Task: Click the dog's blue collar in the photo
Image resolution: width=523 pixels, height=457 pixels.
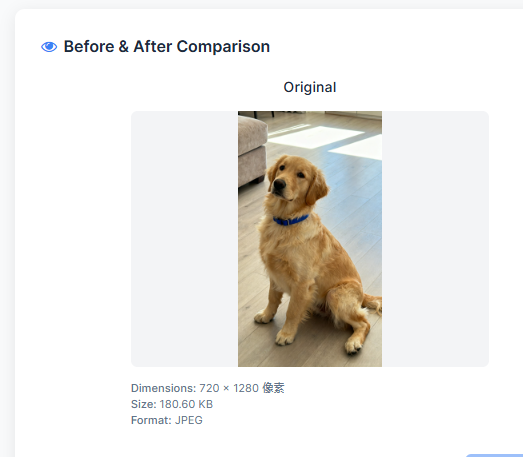Action: [x=291, y=220]
